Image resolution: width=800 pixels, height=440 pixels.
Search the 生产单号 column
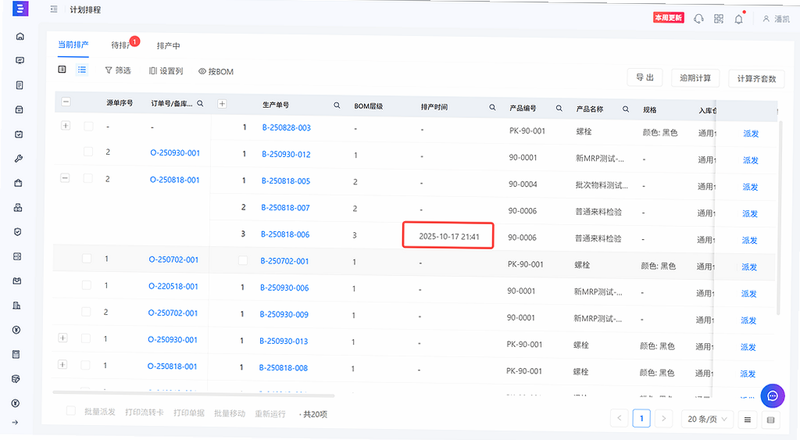pos(337,105)
